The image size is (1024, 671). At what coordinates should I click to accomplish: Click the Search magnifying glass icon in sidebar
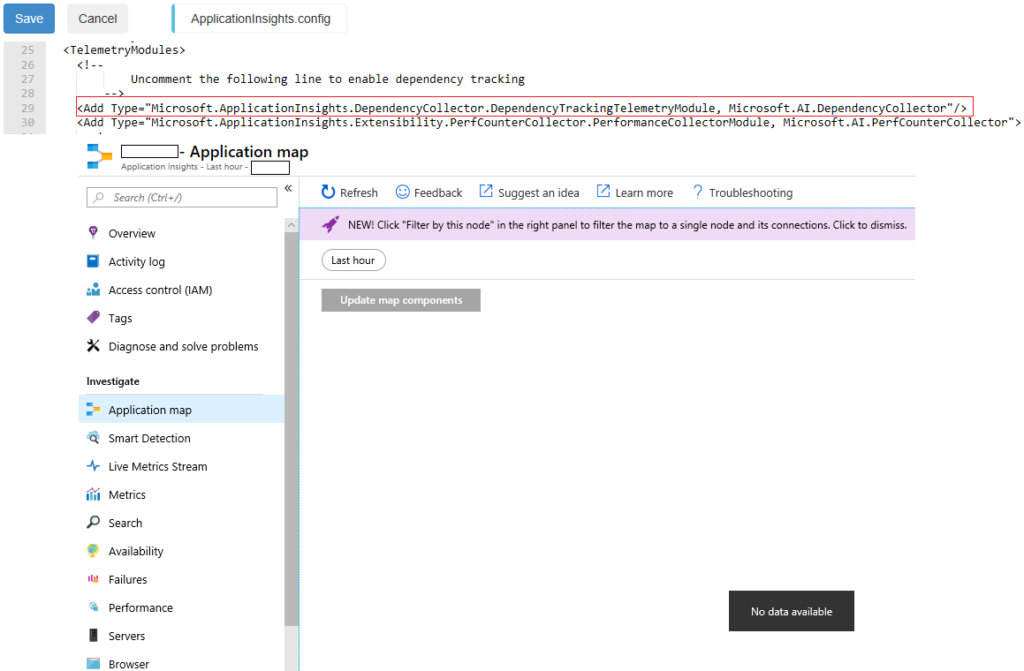pos(93,522)
